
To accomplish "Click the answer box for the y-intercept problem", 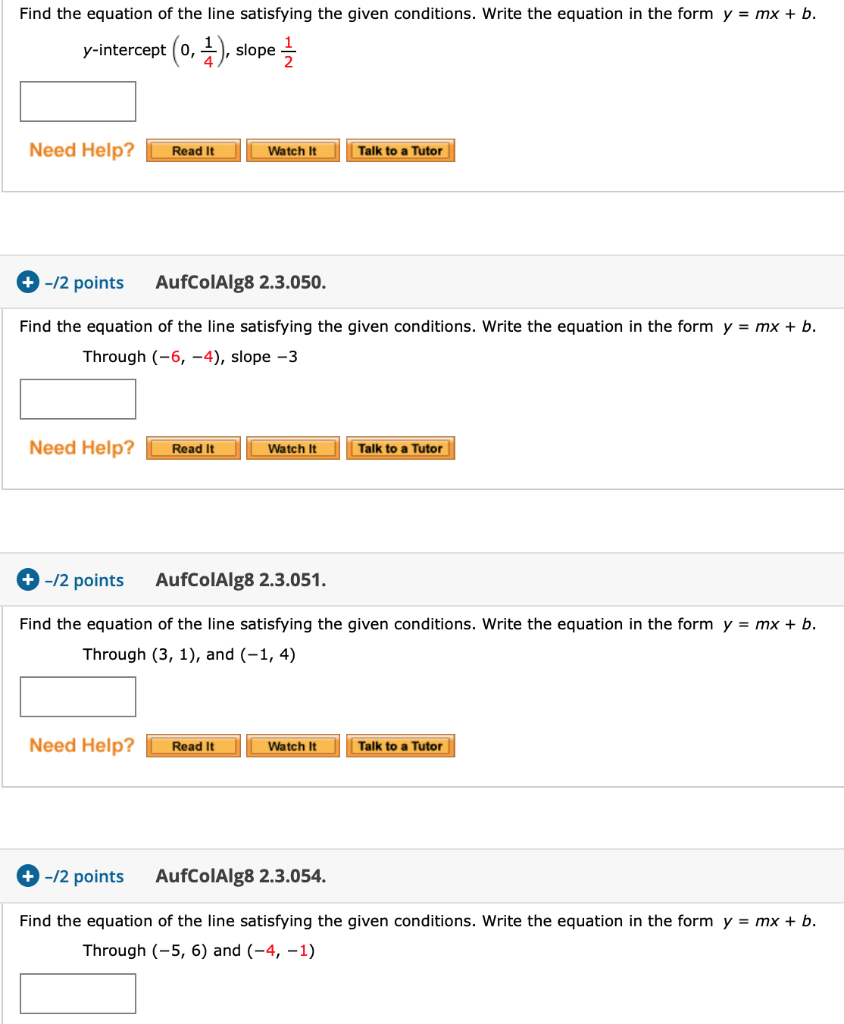I will pos(78,101).
